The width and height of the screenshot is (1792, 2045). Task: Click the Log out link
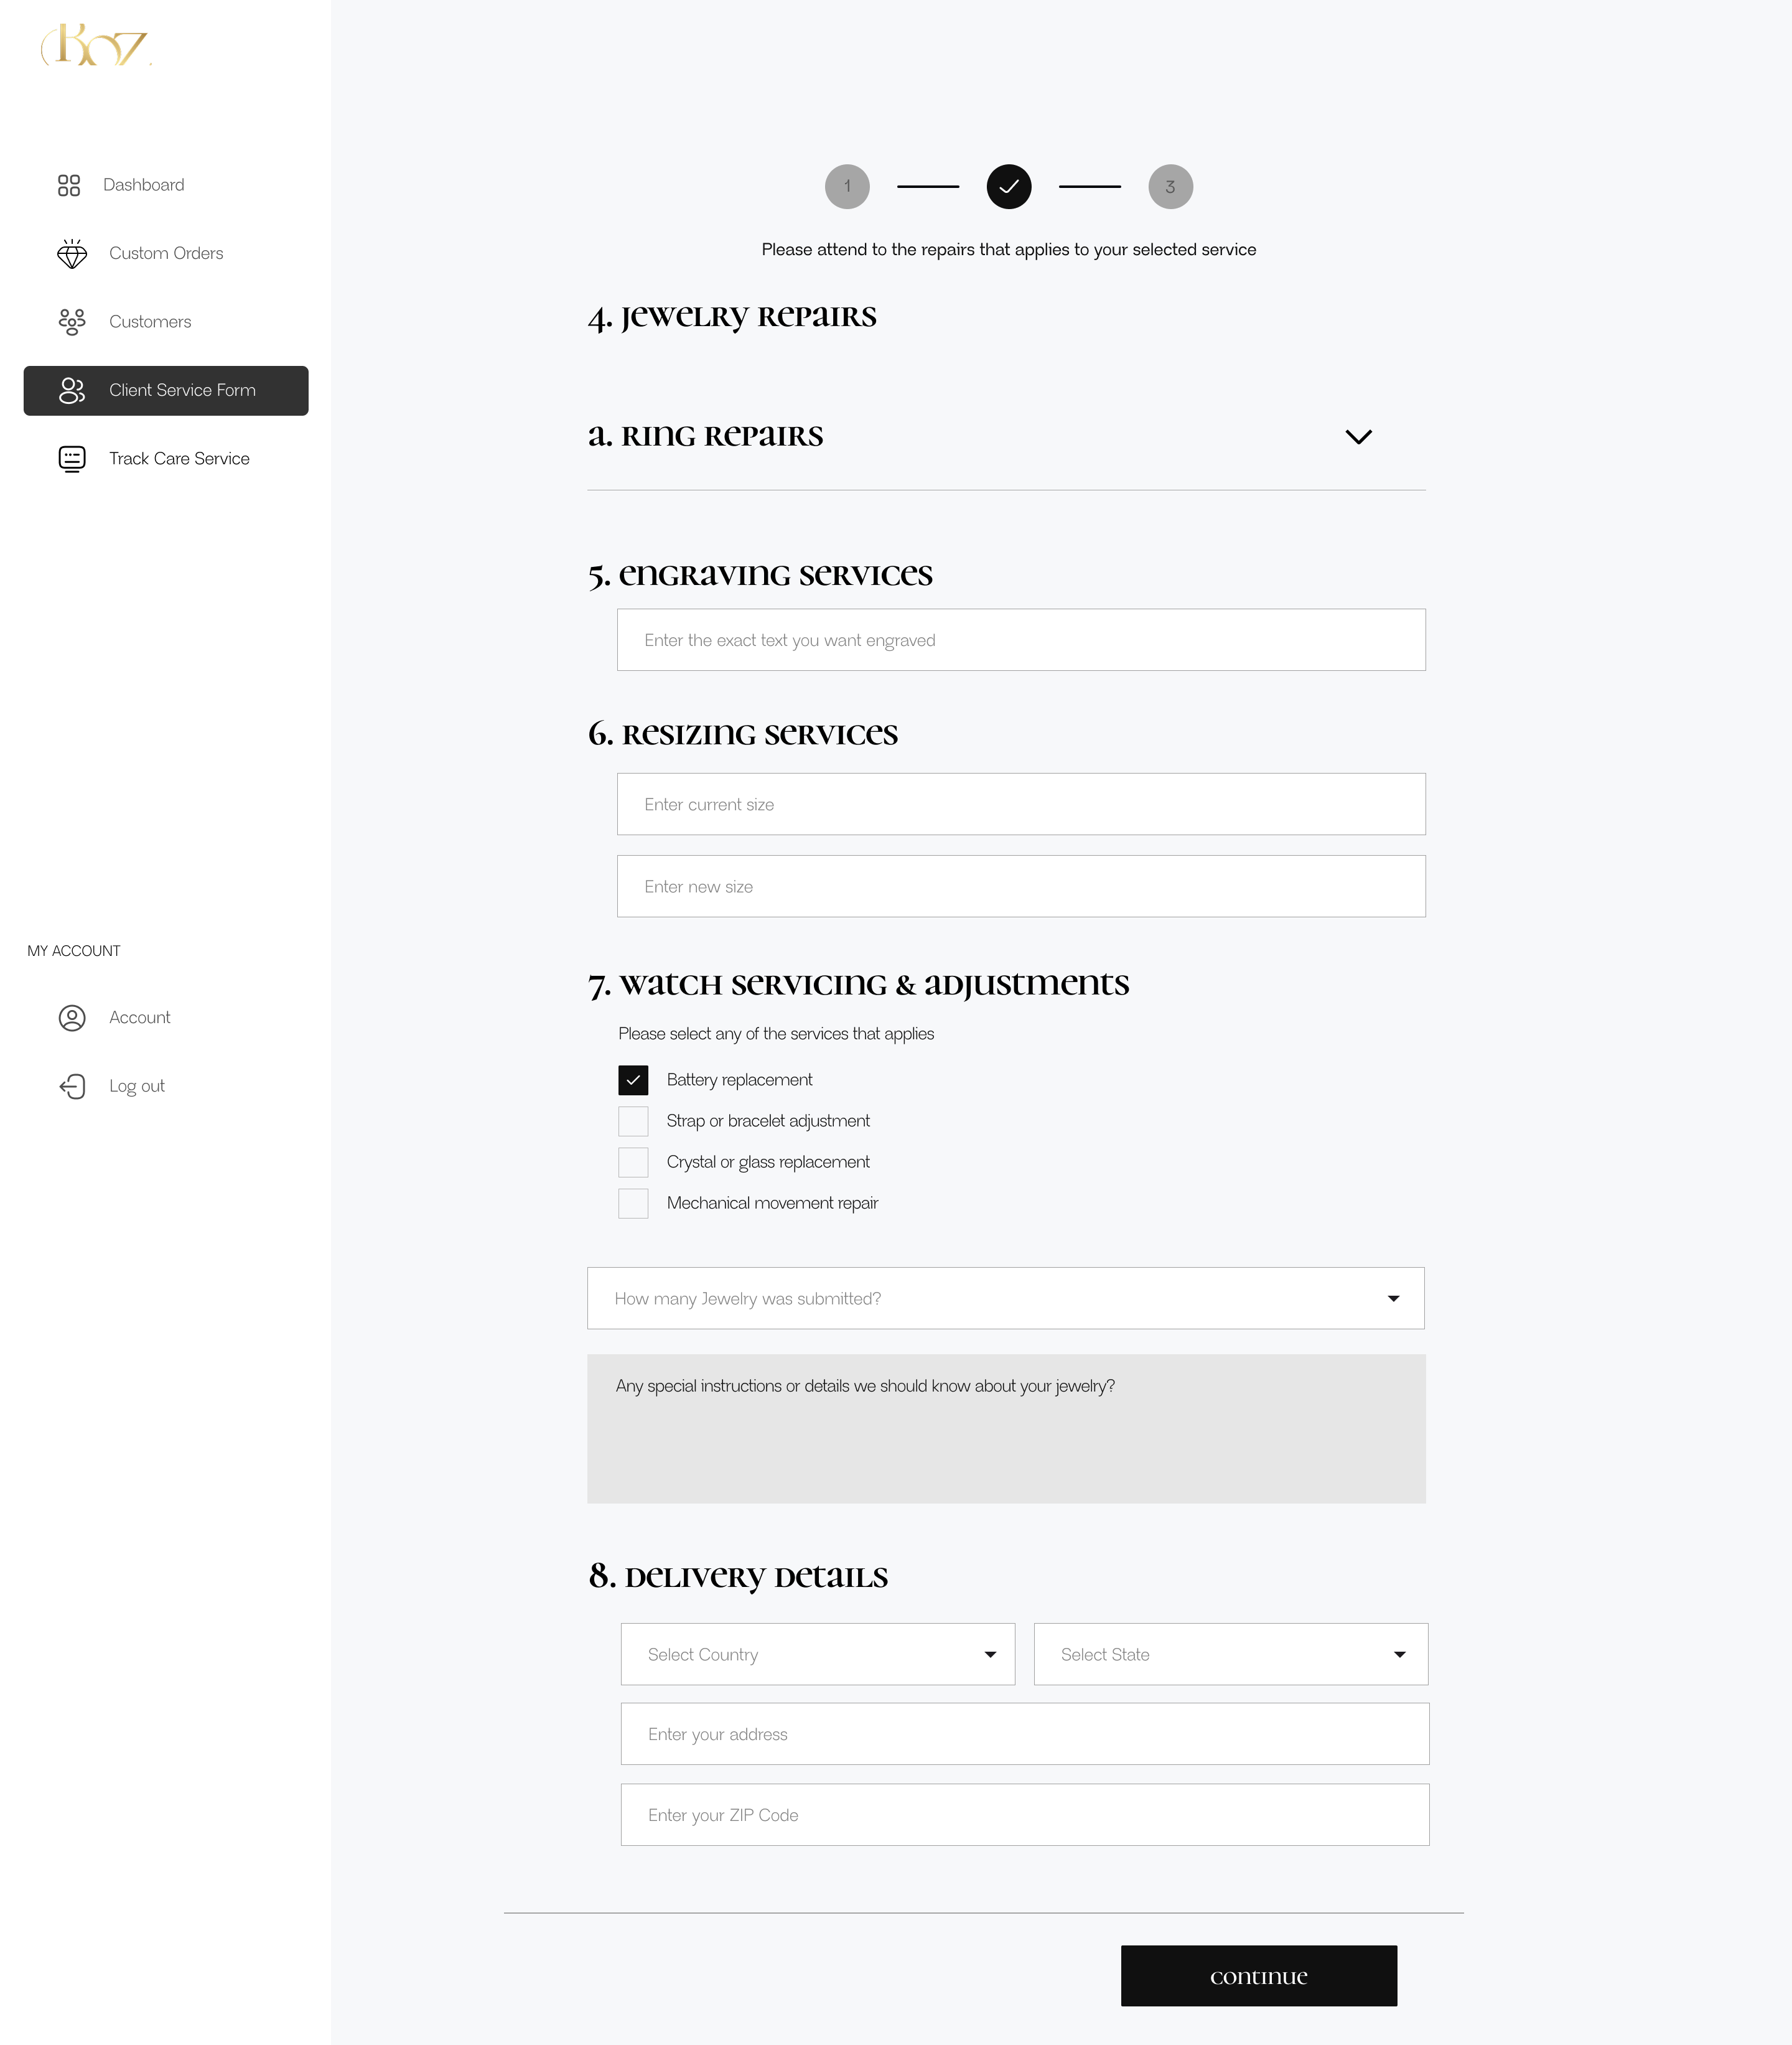pyautogui.click(x=137, y=1087)
